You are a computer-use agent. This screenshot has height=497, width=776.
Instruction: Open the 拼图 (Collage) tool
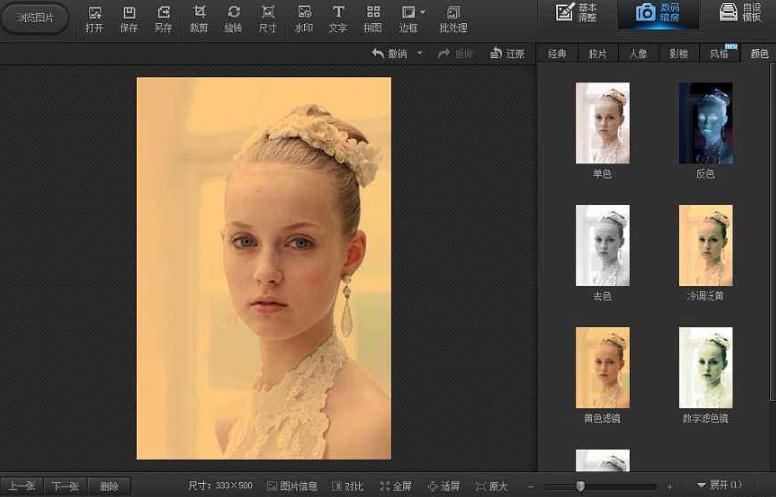point(373,19)
